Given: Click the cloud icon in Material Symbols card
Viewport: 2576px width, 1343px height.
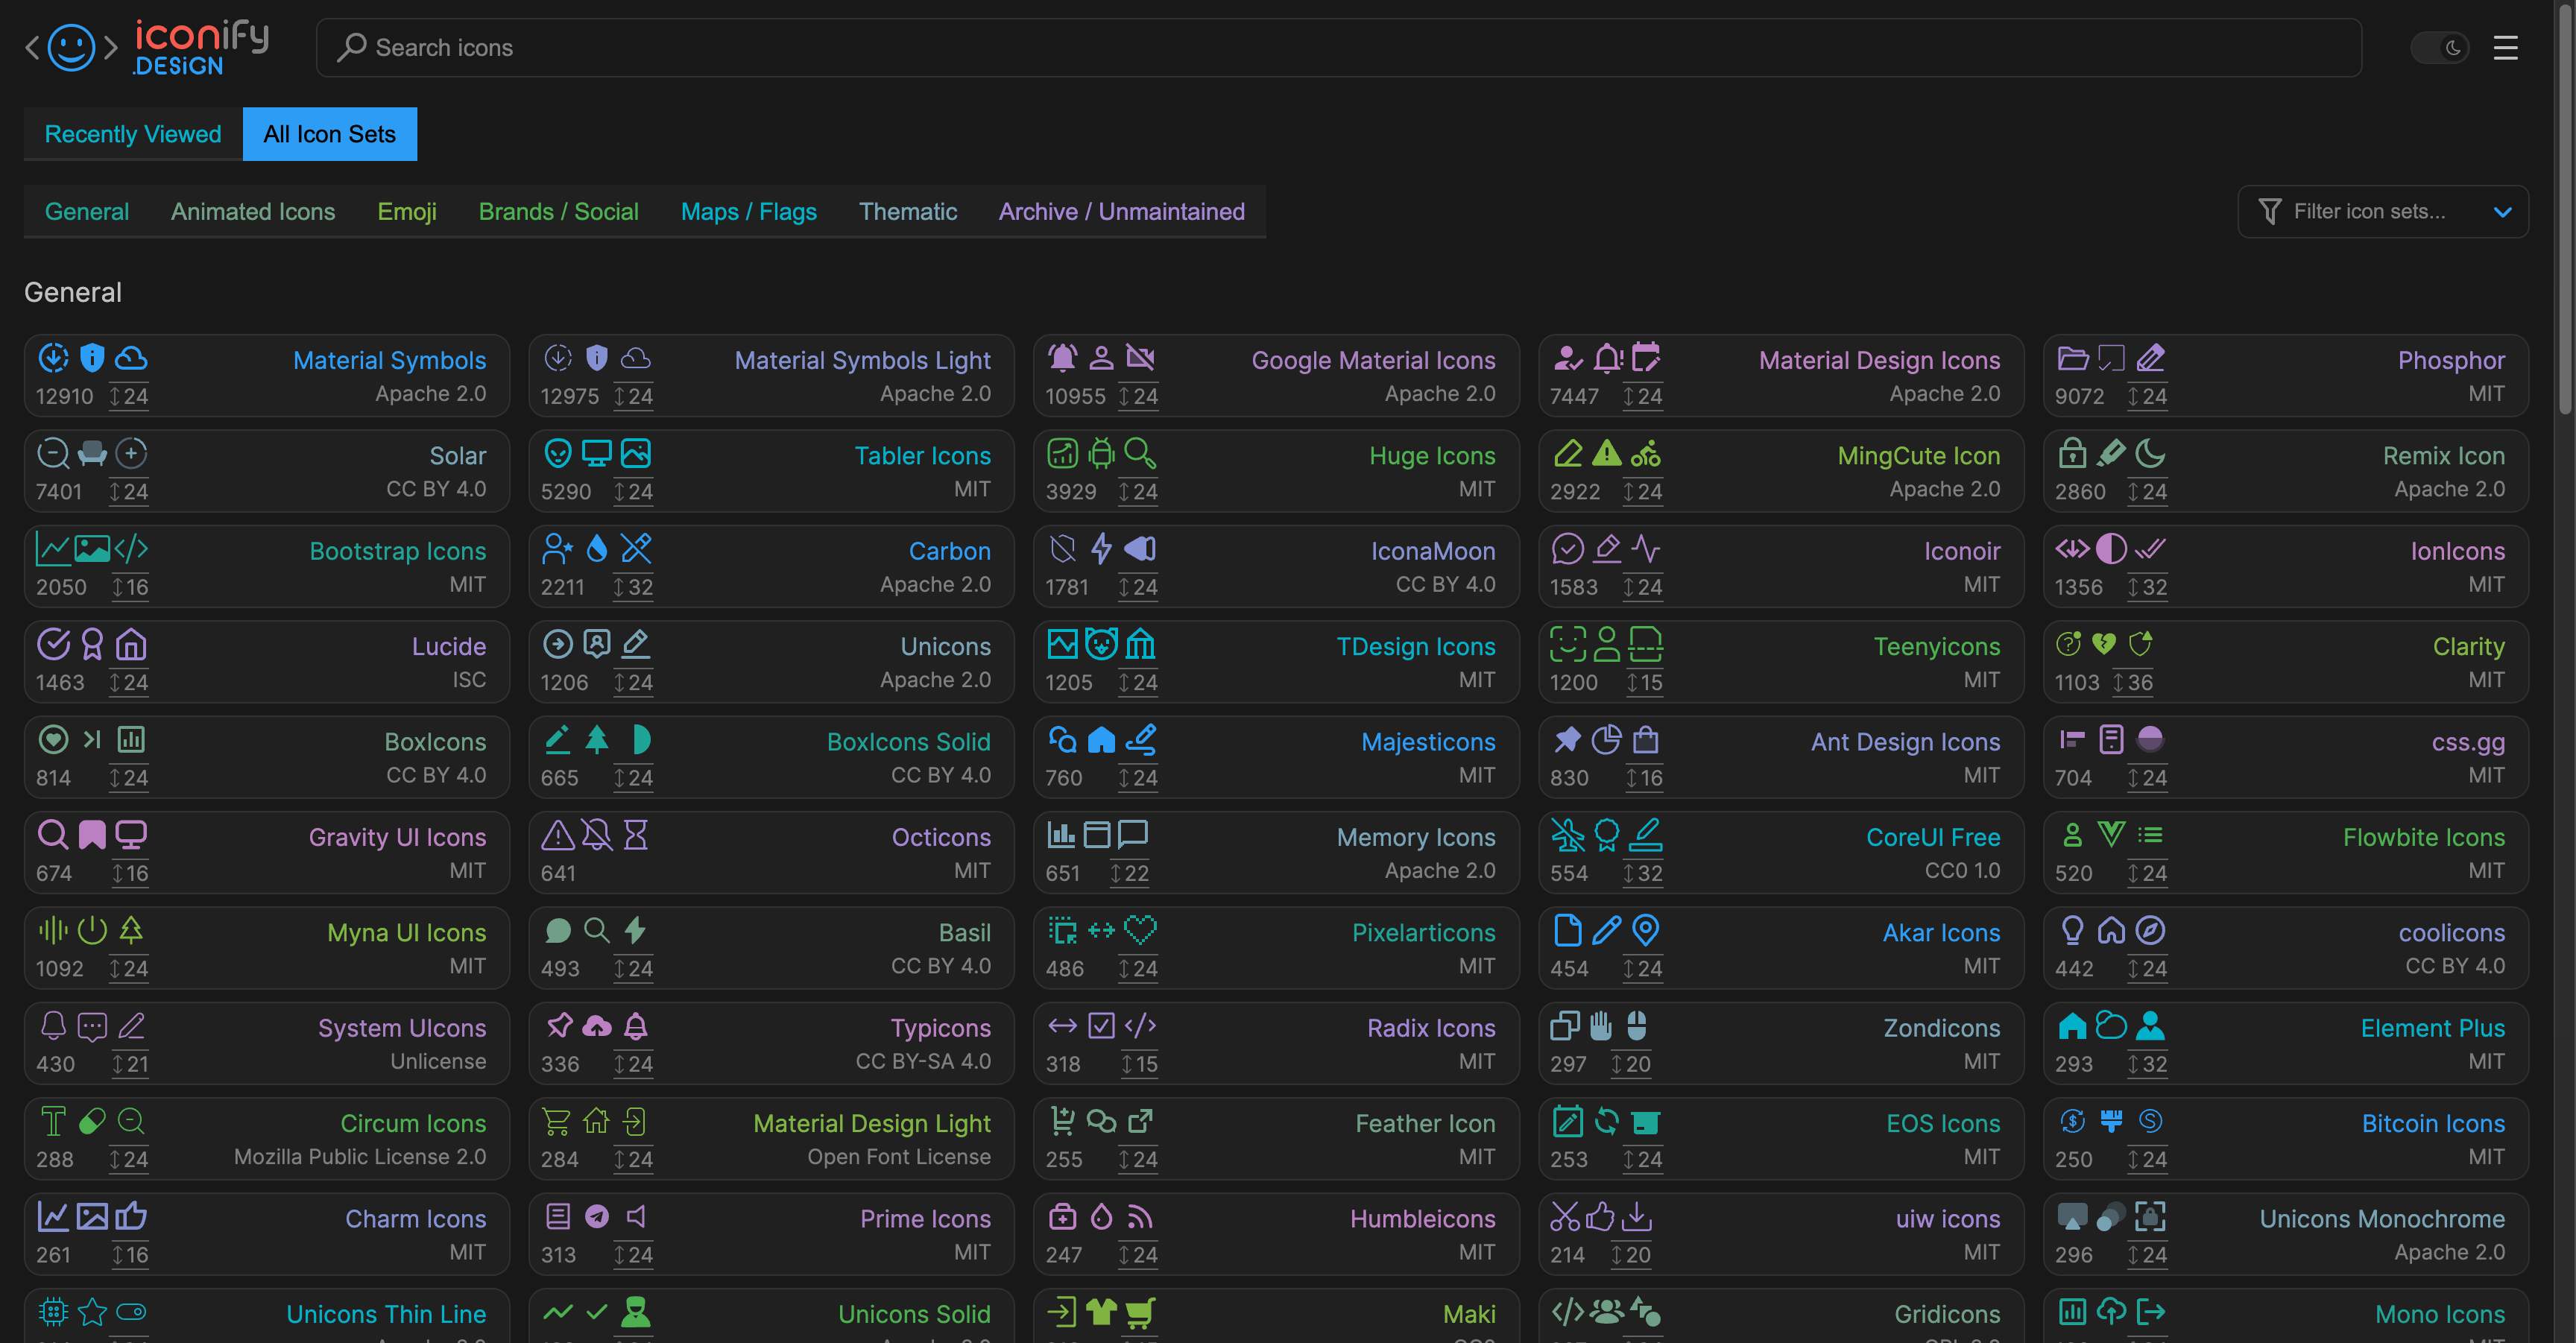Looking at the screenshot, I should [x=131, y=357].
